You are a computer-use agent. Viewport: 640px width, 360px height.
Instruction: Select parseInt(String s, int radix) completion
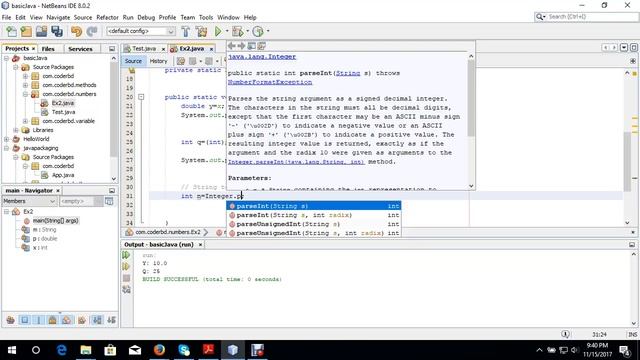(x=313, y=215)
